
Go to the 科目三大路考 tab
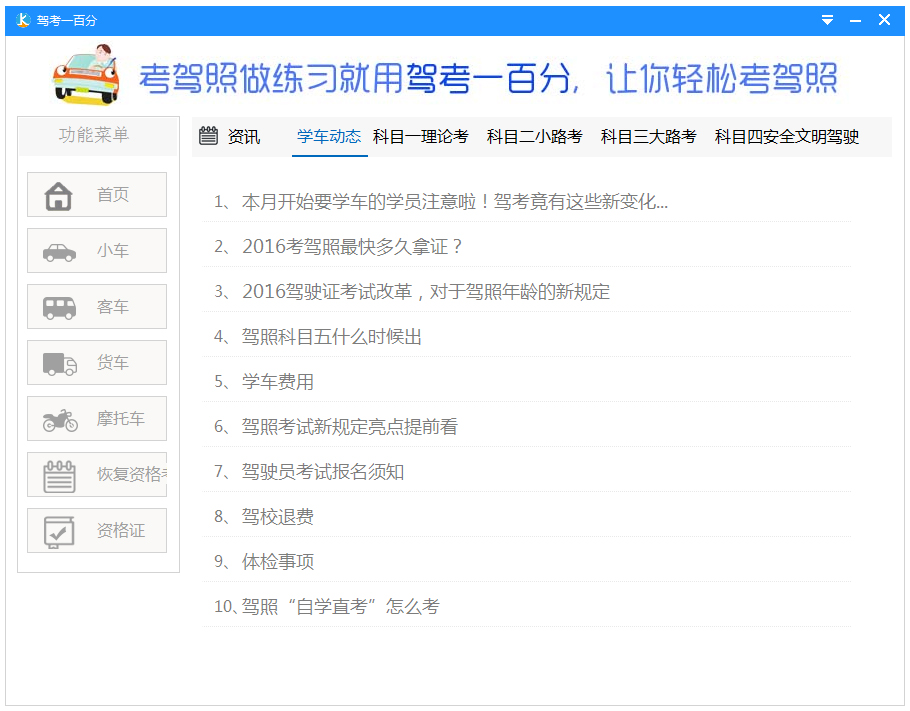click(648, 136)
